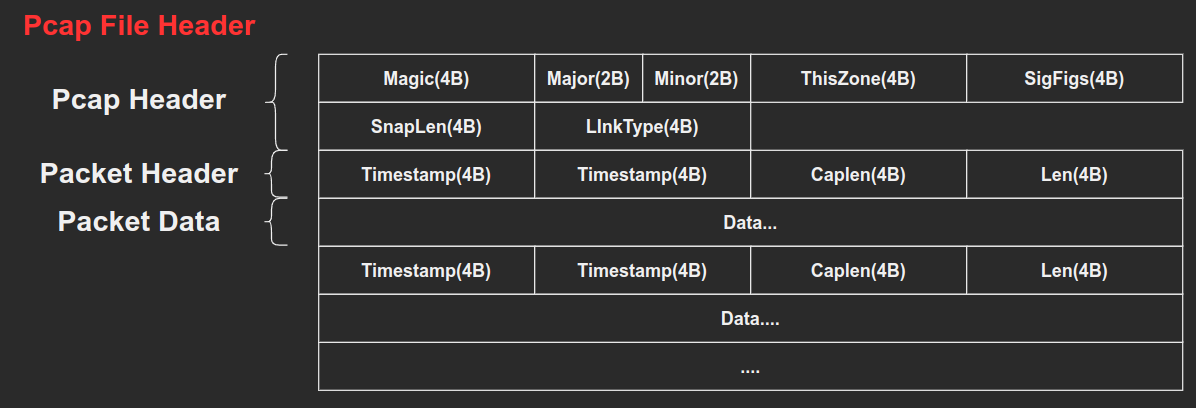Image resolution: width=1196 pixels, height=408 pixels.
Task: Select the Magic(4B) cell
Action: click(426, 78)
